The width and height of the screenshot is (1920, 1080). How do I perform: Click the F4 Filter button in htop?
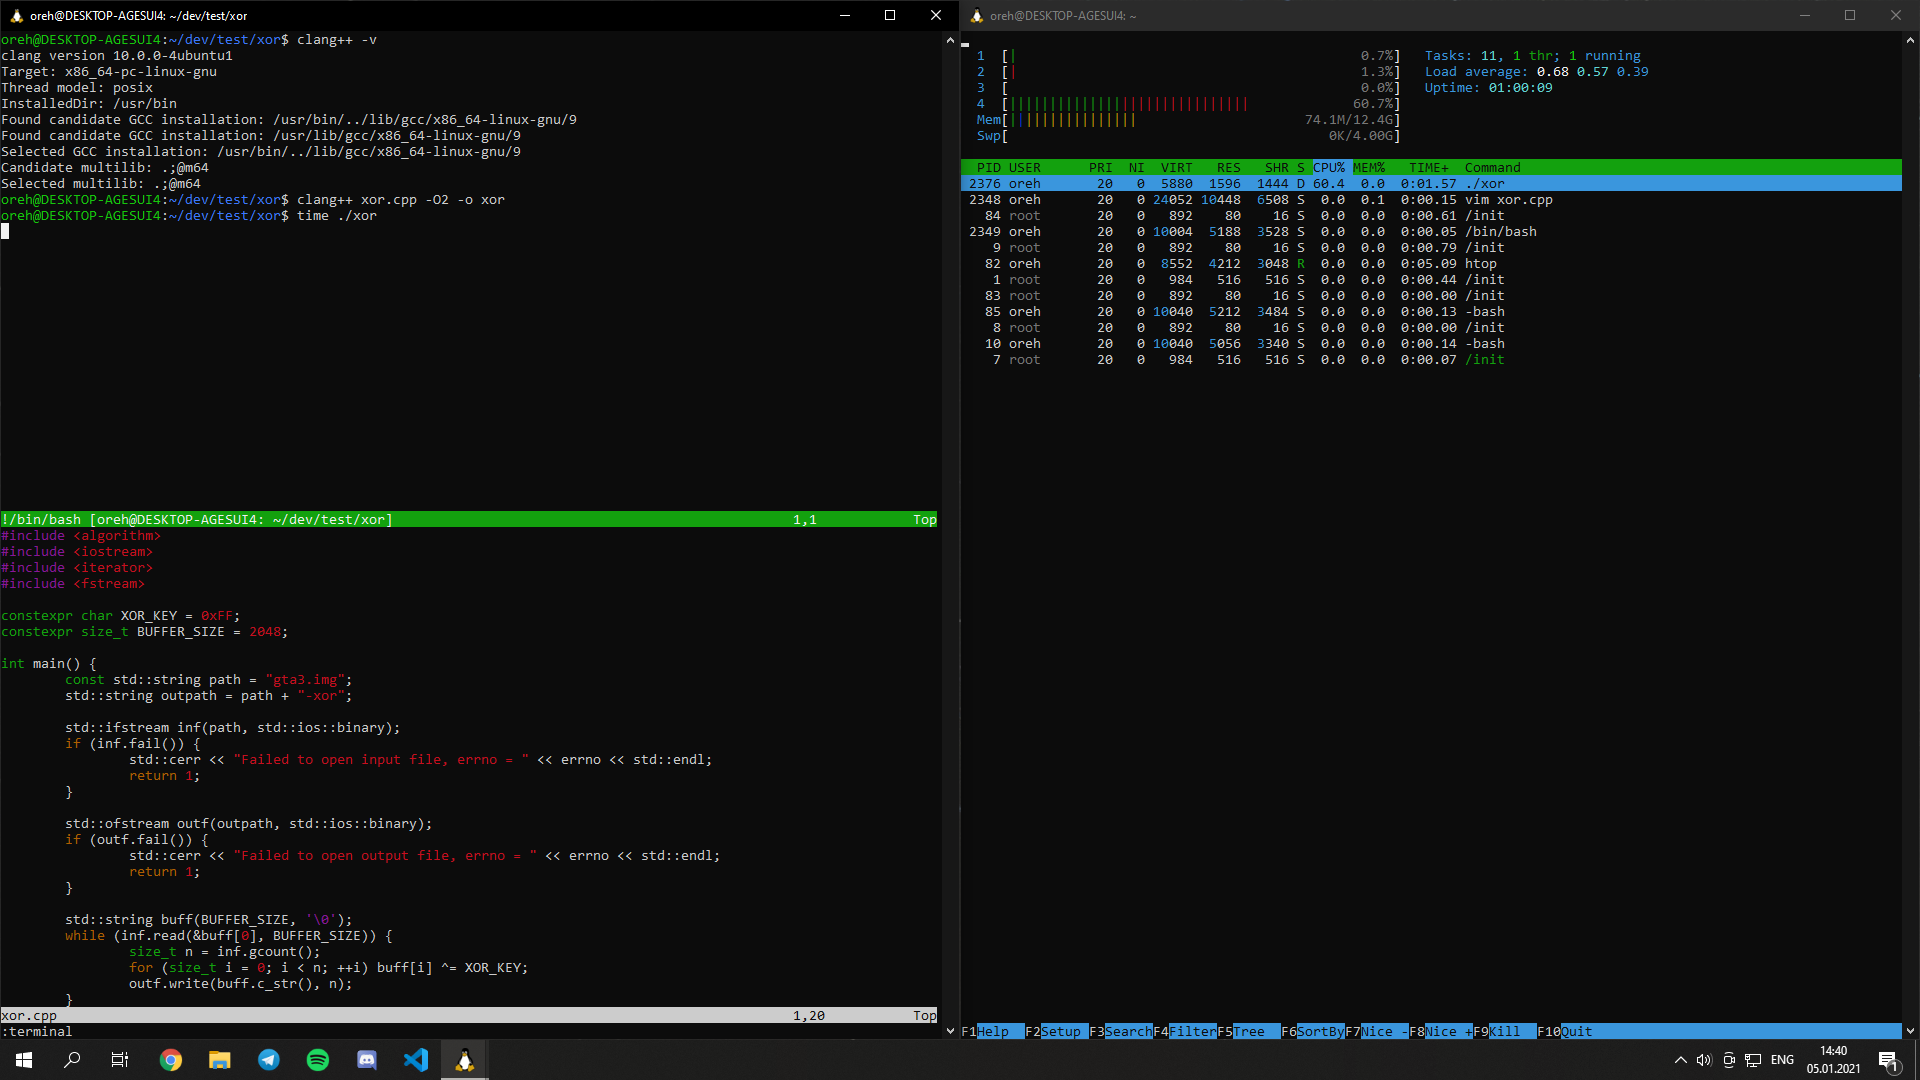(x=1184, y=1031)
